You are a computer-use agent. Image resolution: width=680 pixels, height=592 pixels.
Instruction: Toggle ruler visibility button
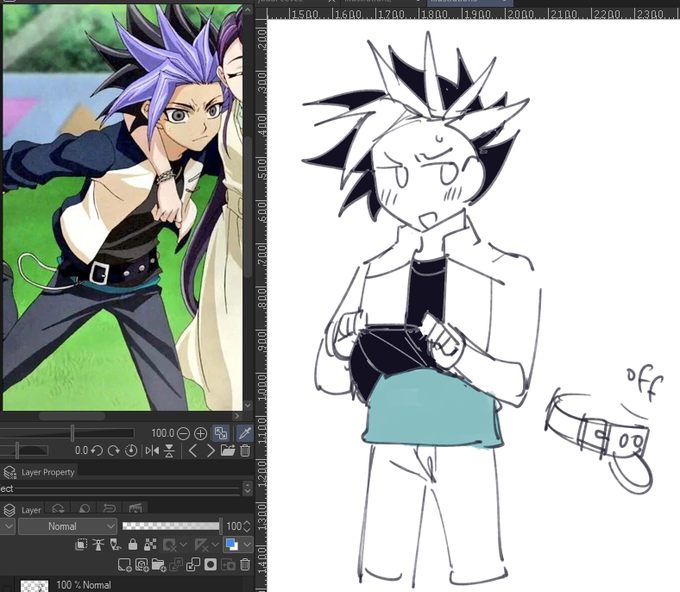point(202,544)
